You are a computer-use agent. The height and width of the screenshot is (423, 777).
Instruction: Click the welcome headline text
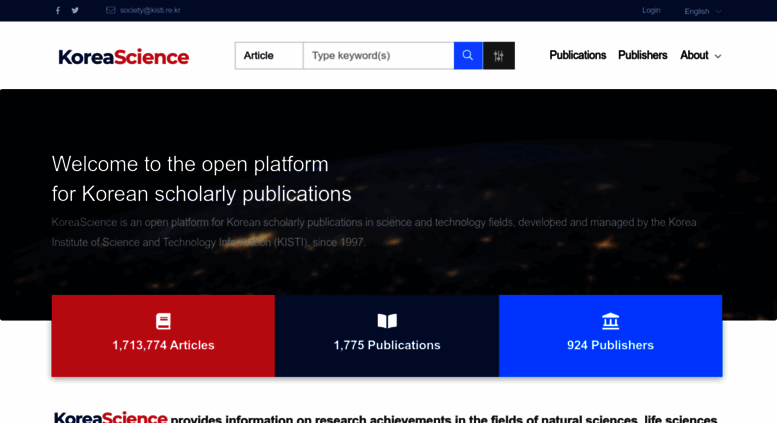pyautogui.click(x=202, y=179)
